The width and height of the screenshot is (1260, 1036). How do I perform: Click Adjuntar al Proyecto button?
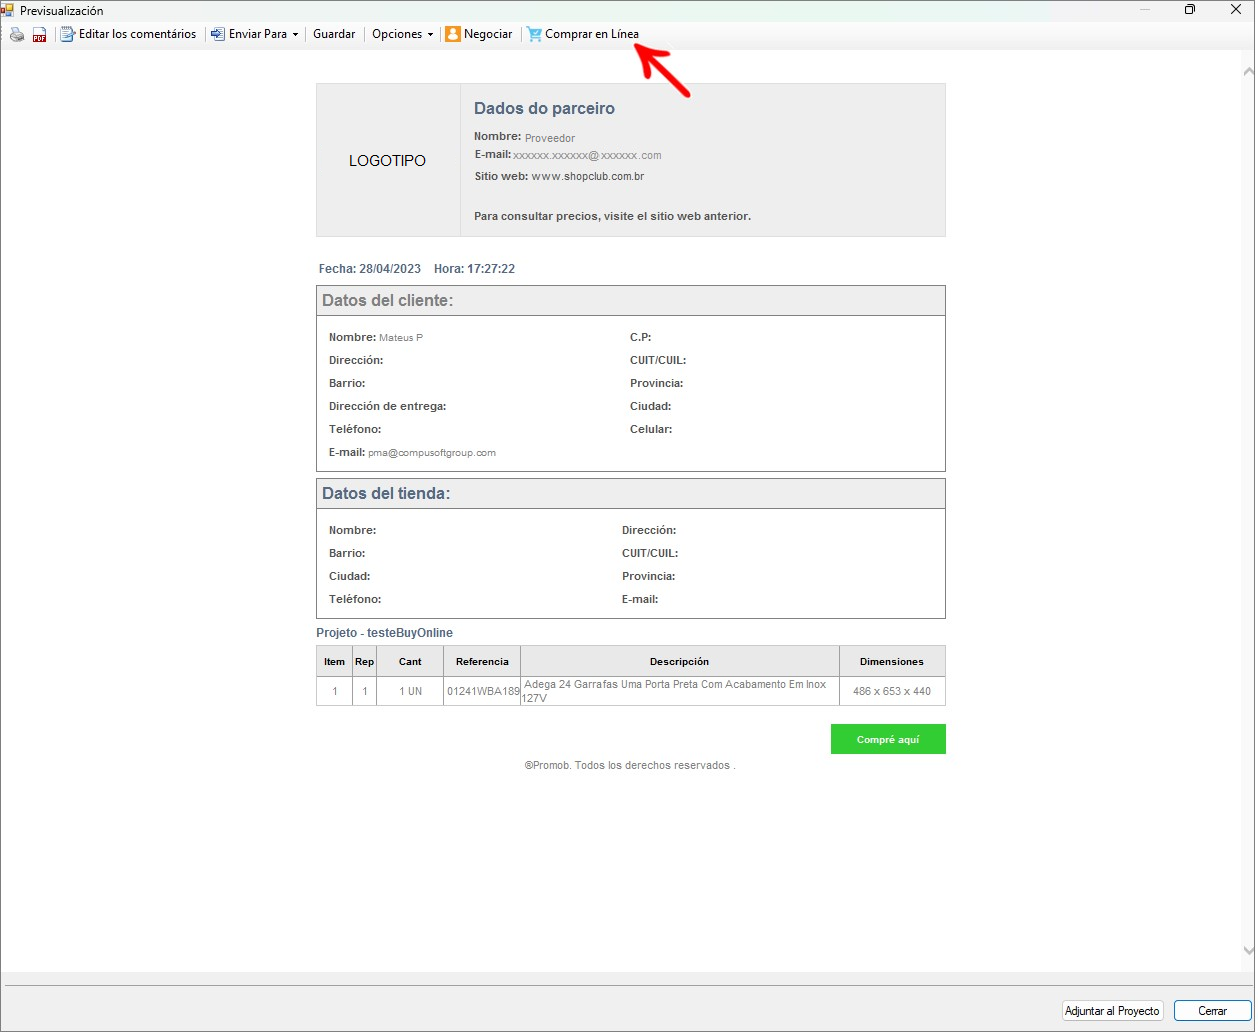[x=1112, y=1011]
